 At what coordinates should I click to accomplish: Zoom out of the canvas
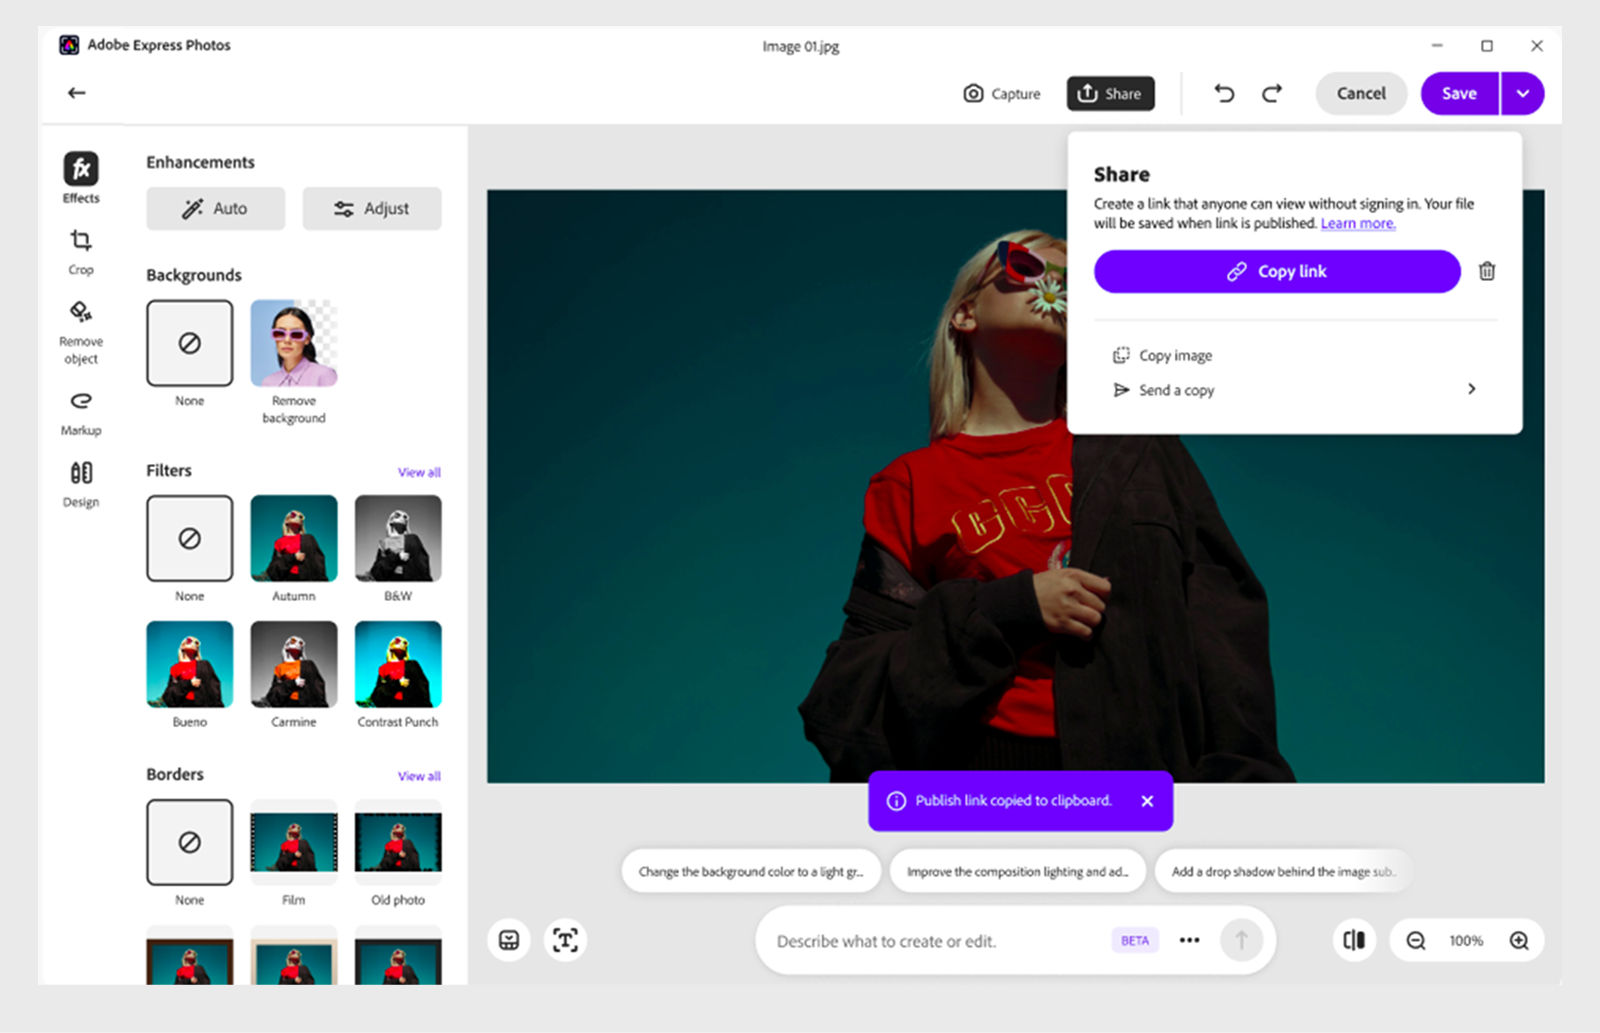[x=1416, y=940]
